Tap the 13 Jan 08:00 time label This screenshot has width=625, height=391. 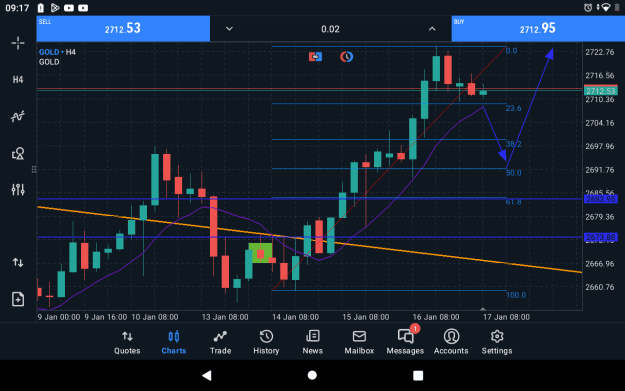click(225, 317)
